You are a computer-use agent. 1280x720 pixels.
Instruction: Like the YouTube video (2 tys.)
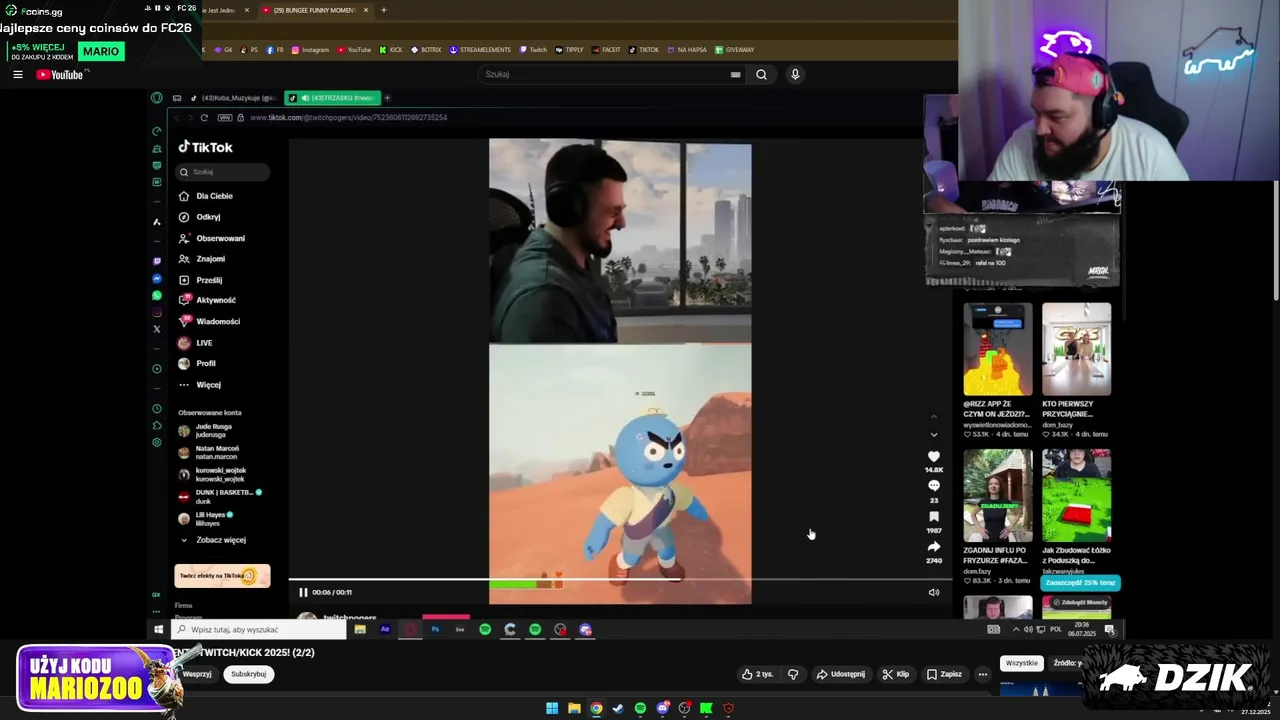(x=757, y=674)
